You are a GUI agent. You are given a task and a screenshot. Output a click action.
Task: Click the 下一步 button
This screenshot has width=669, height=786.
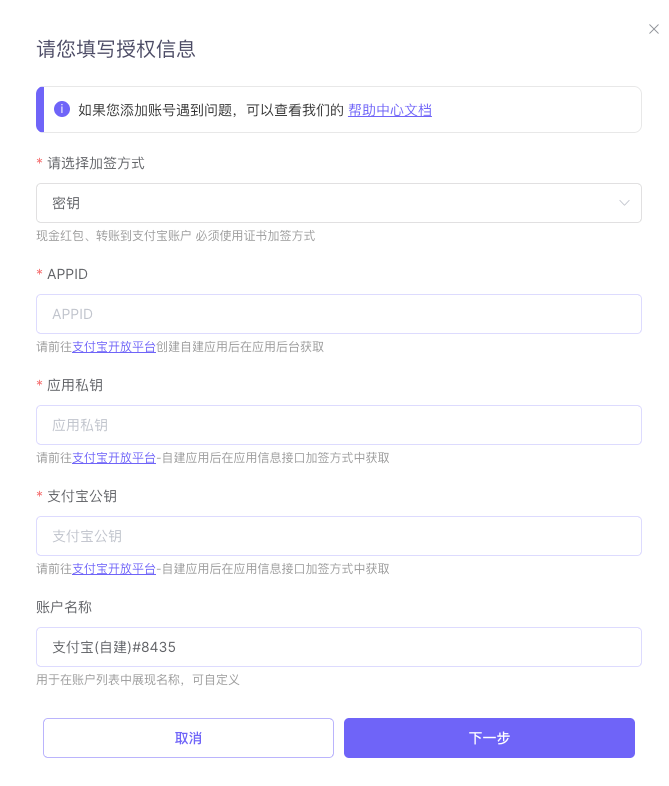pos(489,738)
